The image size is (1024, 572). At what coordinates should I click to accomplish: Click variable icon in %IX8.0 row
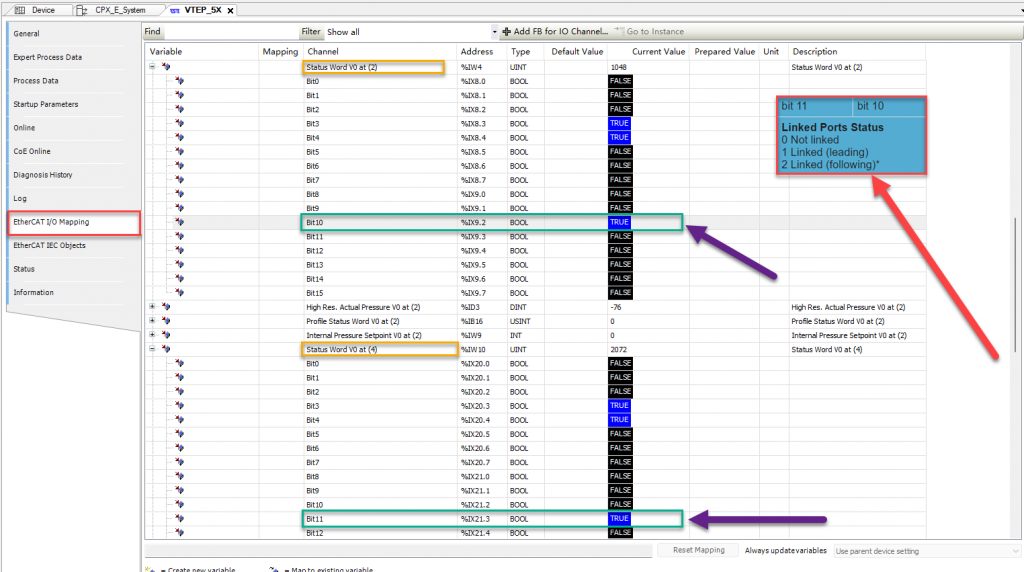(180, 81)
